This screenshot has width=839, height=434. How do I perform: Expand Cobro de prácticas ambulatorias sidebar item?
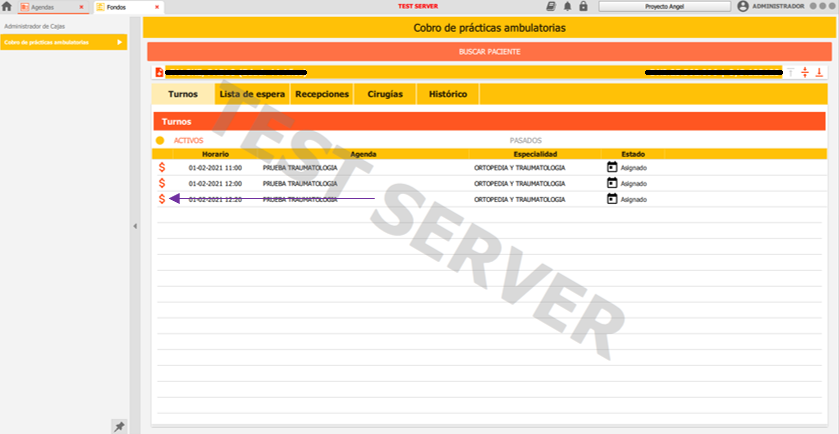point(120,43)
